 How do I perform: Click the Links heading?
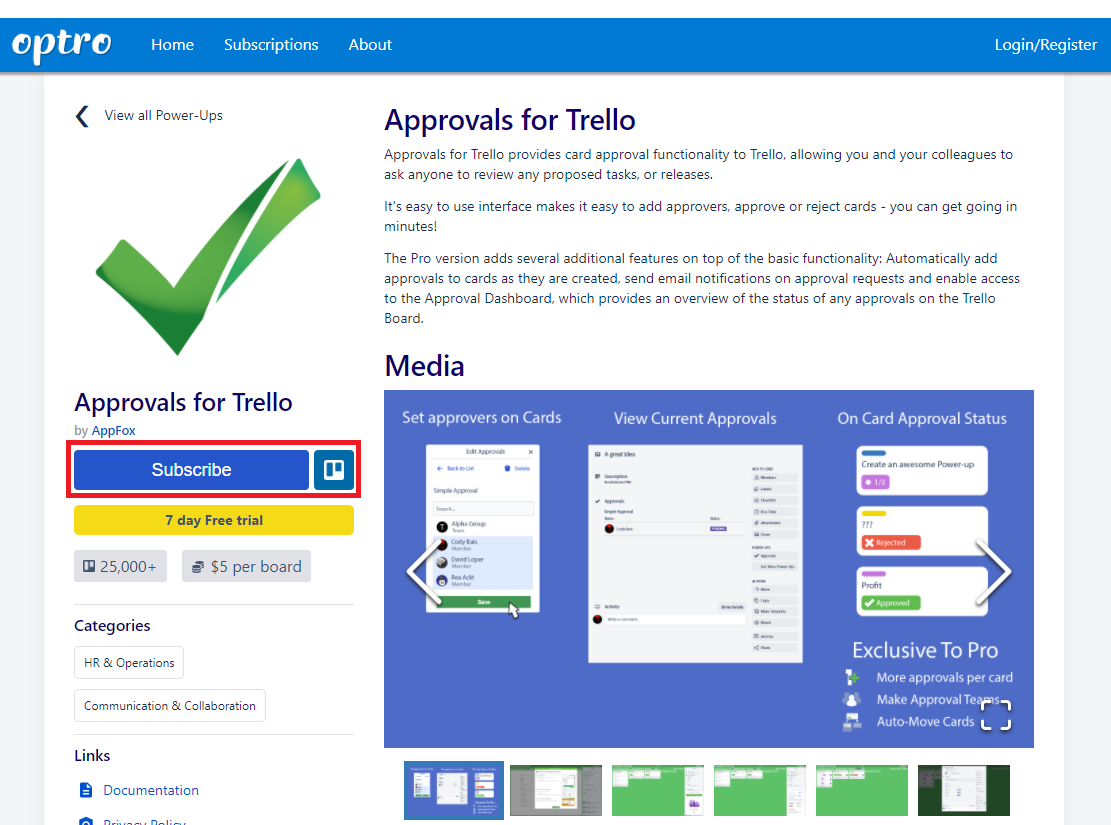[92, 756]
